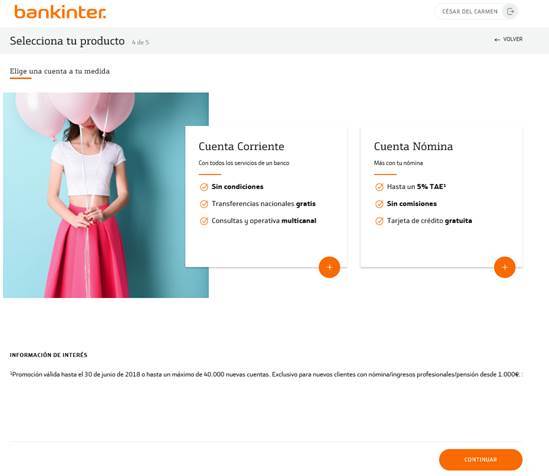This screenshot has height=476, width=549.
Task: Click the Sin condiciones check icon
Action: (204, 187)
